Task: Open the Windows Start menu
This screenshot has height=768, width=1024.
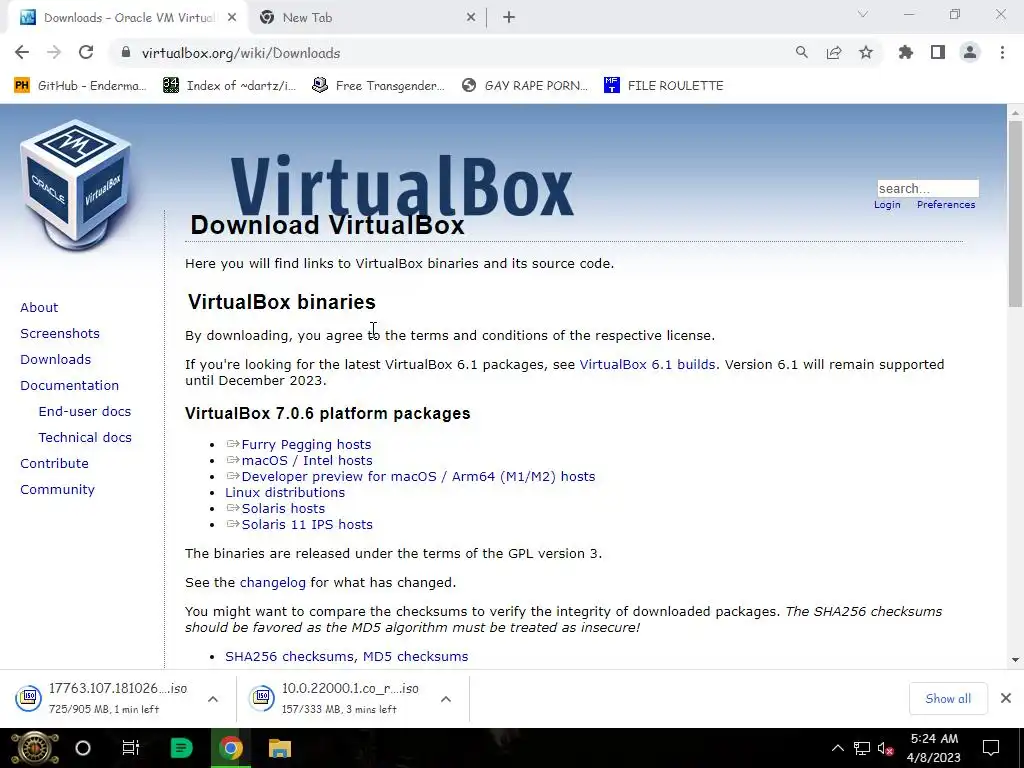Action: click(35, 748)
